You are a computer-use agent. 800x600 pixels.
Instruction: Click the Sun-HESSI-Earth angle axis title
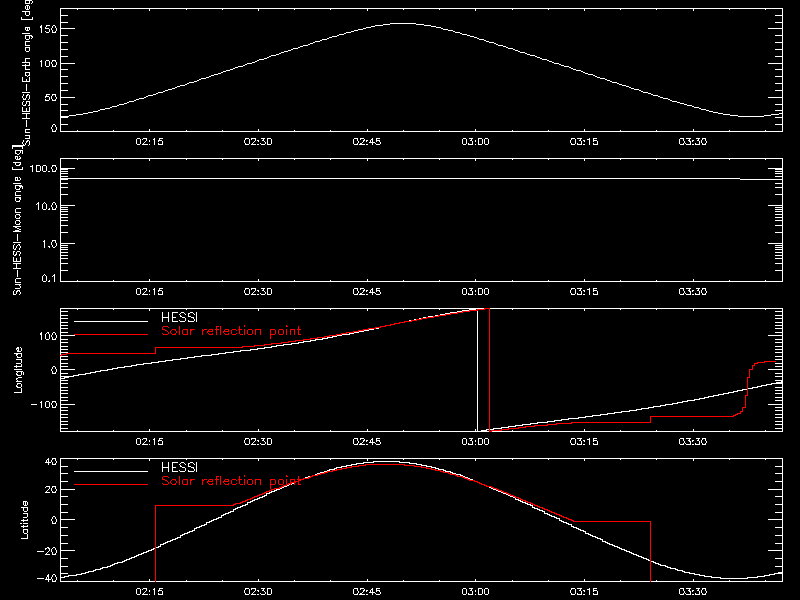pos(27,72)
